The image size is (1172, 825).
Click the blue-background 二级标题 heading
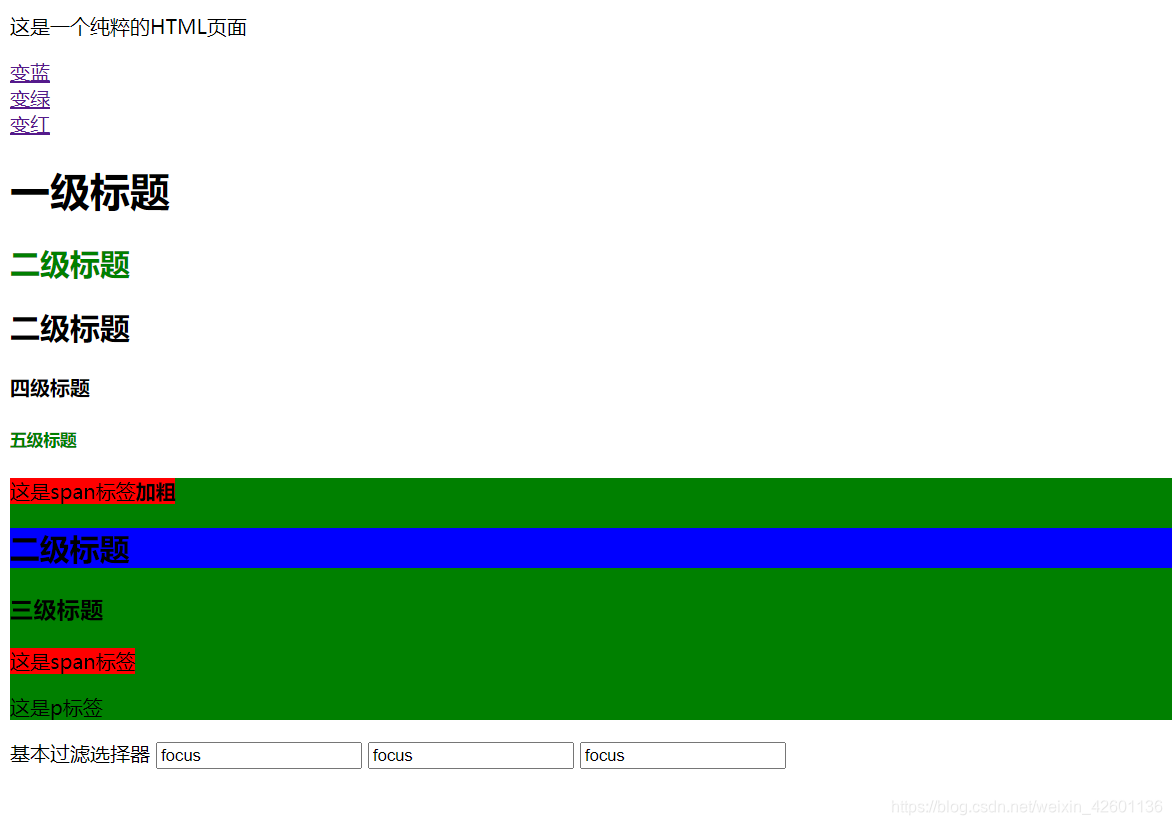(x=590, y=549)
